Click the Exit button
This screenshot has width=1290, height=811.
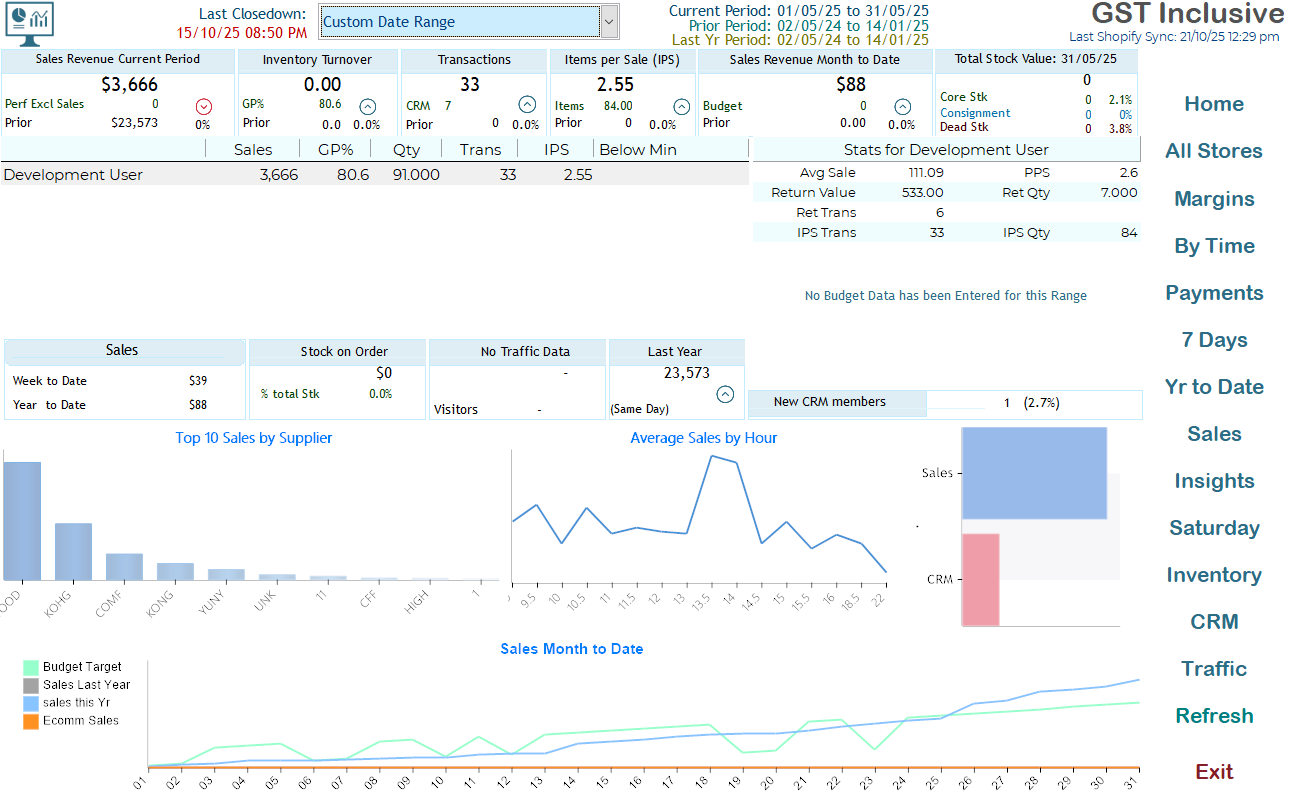pos(1213,771)
